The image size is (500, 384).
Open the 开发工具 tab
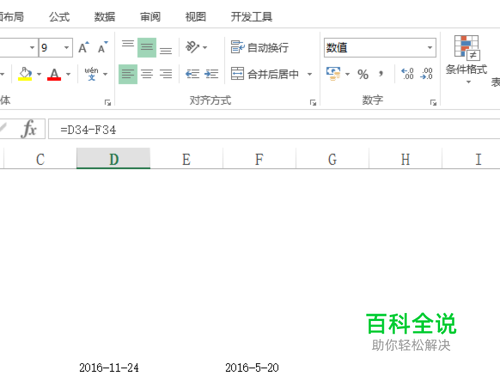(251, 17)
